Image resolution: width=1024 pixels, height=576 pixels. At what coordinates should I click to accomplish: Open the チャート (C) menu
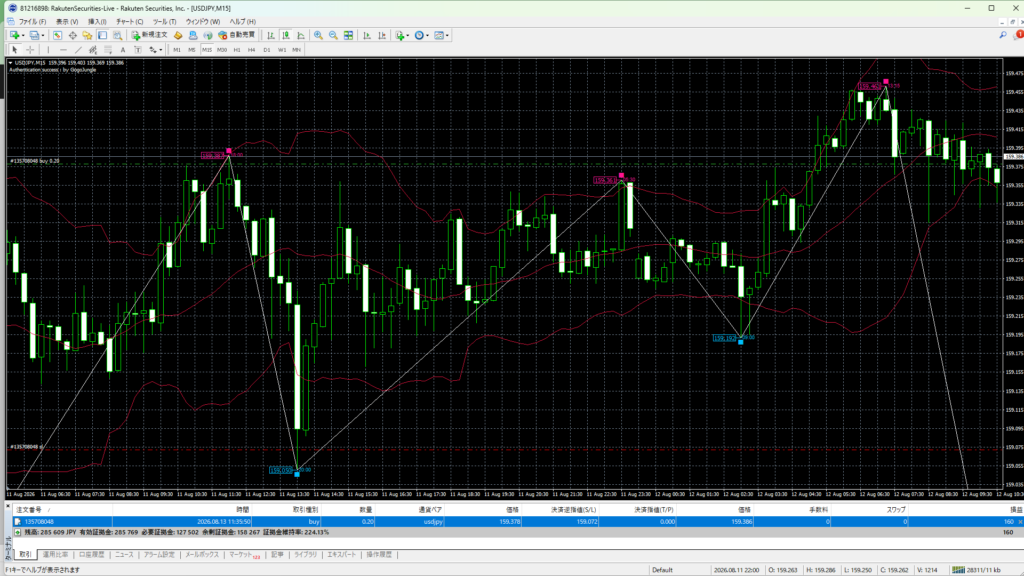129,22
